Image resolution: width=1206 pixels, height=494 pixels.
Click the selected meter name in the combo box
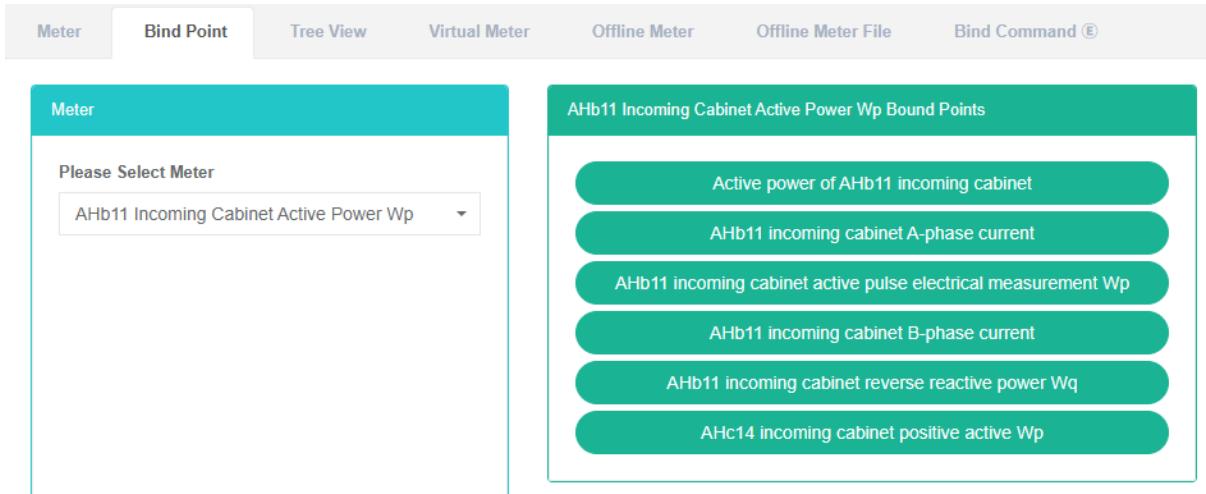(245, 214)
